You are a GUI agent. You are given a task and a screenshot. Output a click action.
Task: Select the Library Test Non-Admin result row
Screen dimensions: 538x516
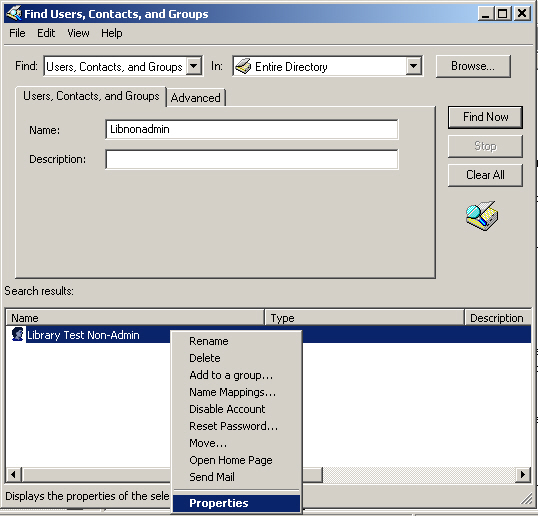click(x=268, y=335)
